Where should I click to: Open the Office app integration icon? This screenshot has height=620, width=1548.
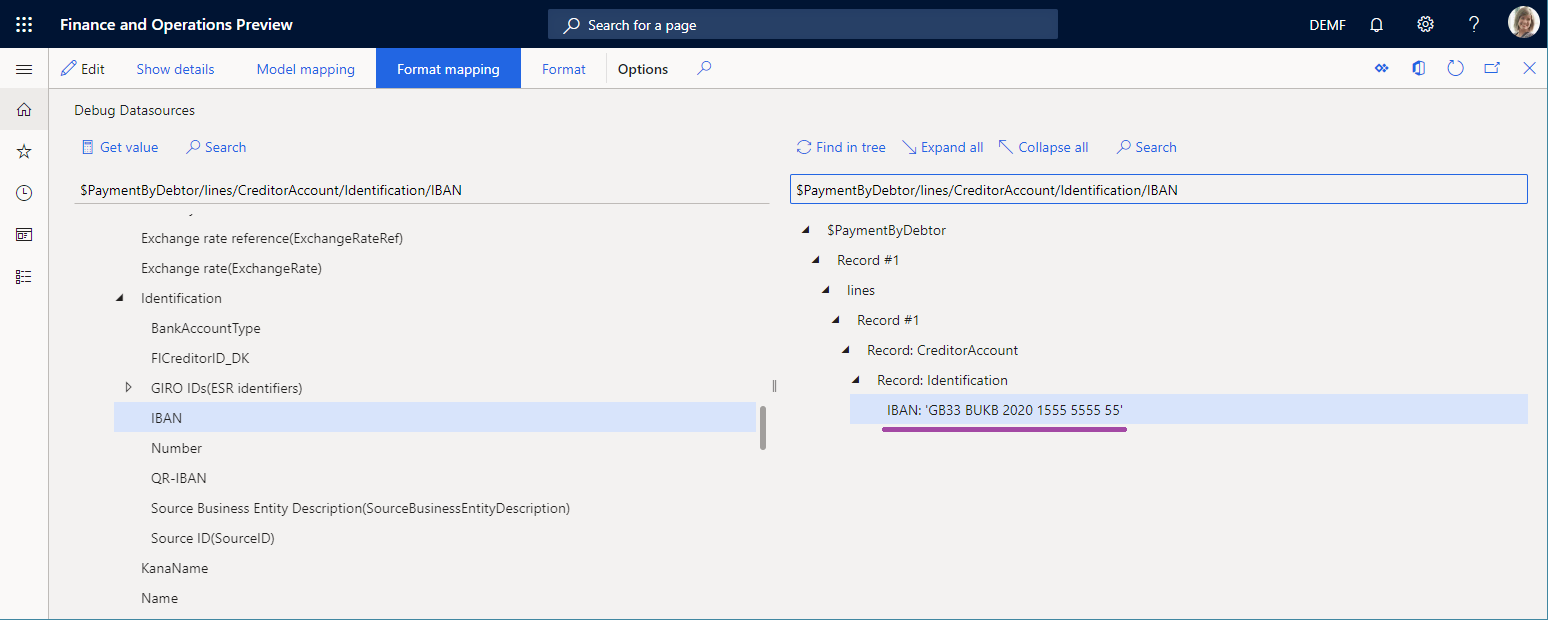point(1418,69)
